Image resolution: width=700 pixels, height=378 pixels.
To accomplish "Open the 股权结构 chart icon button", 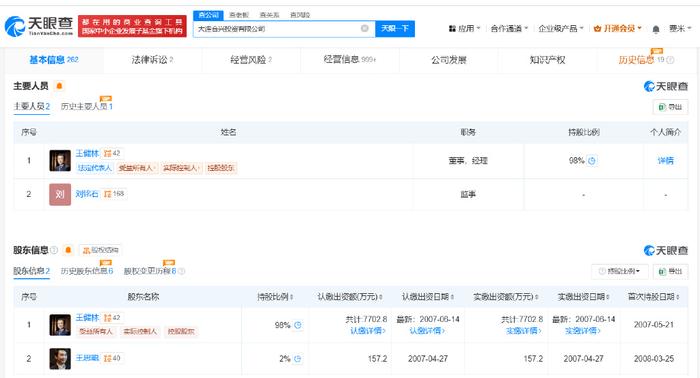I will click(x=101, y=250).
